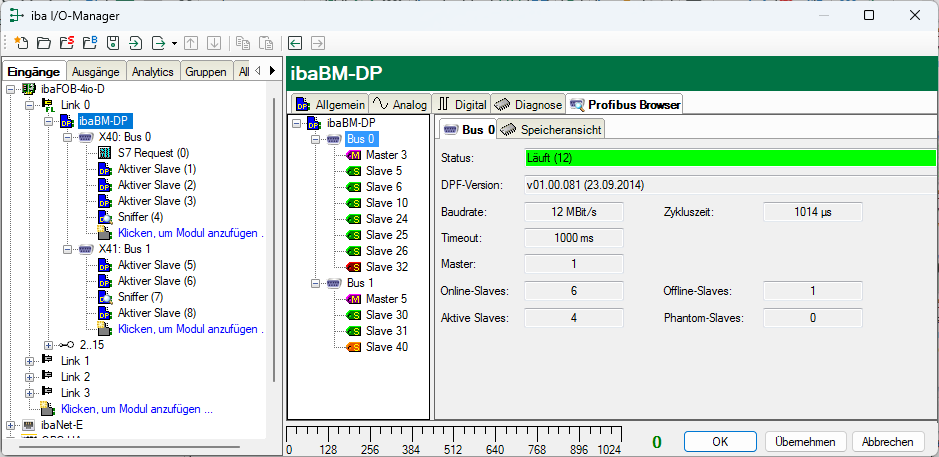Open the Analytics tab
The image size is (939, 457).
tap(153, 71)
